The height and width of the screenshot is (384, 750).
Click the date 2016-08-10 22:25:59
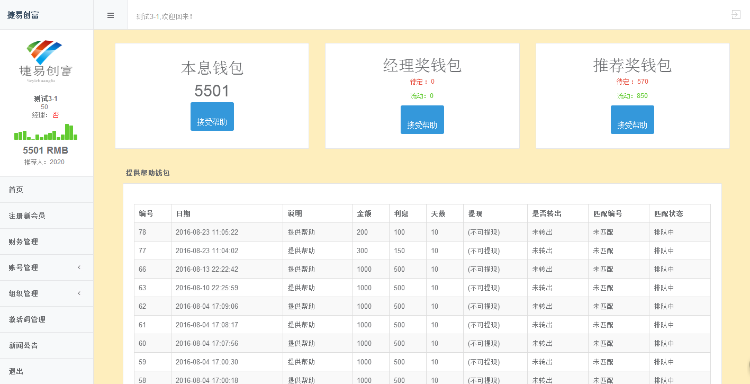pyautogui.click(x=207, y=288)
